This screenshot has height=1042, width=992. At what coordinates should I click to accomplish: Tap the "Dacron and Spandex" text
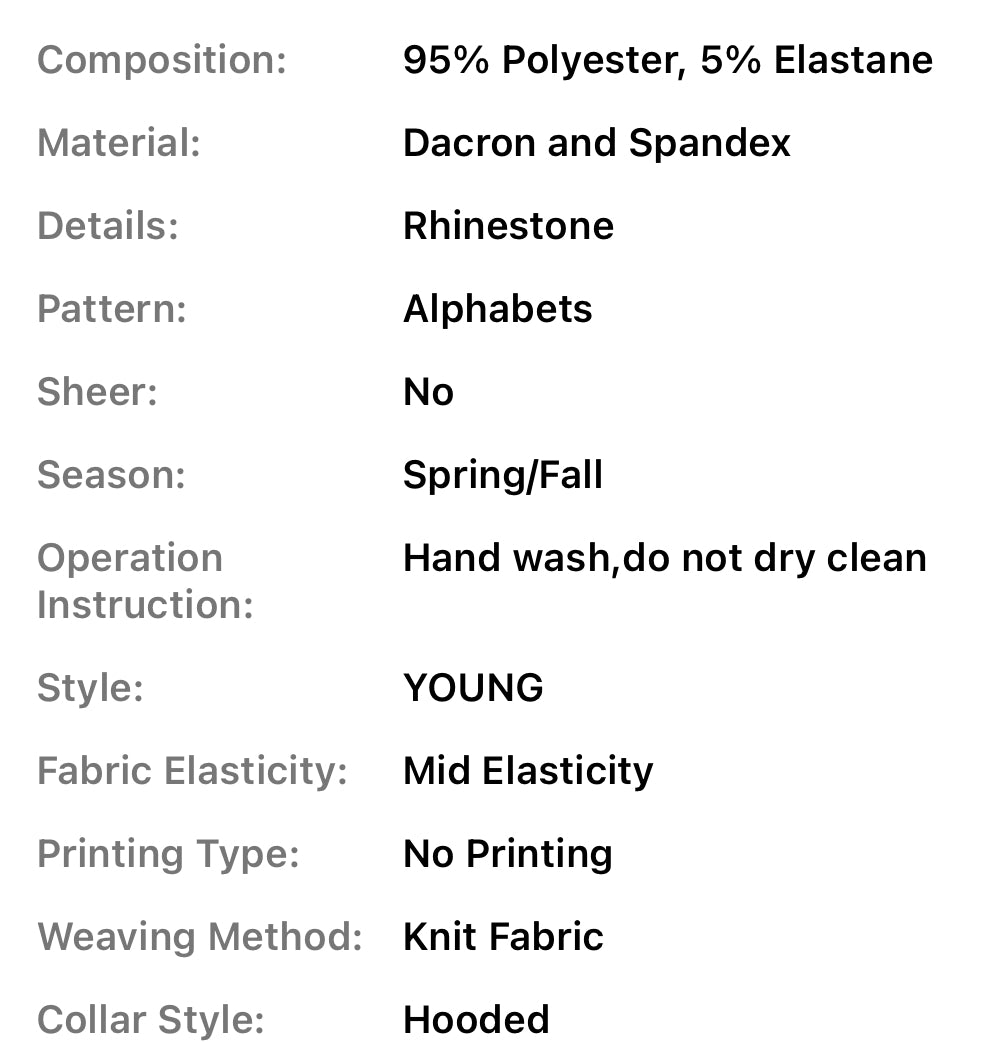point(596,143)
